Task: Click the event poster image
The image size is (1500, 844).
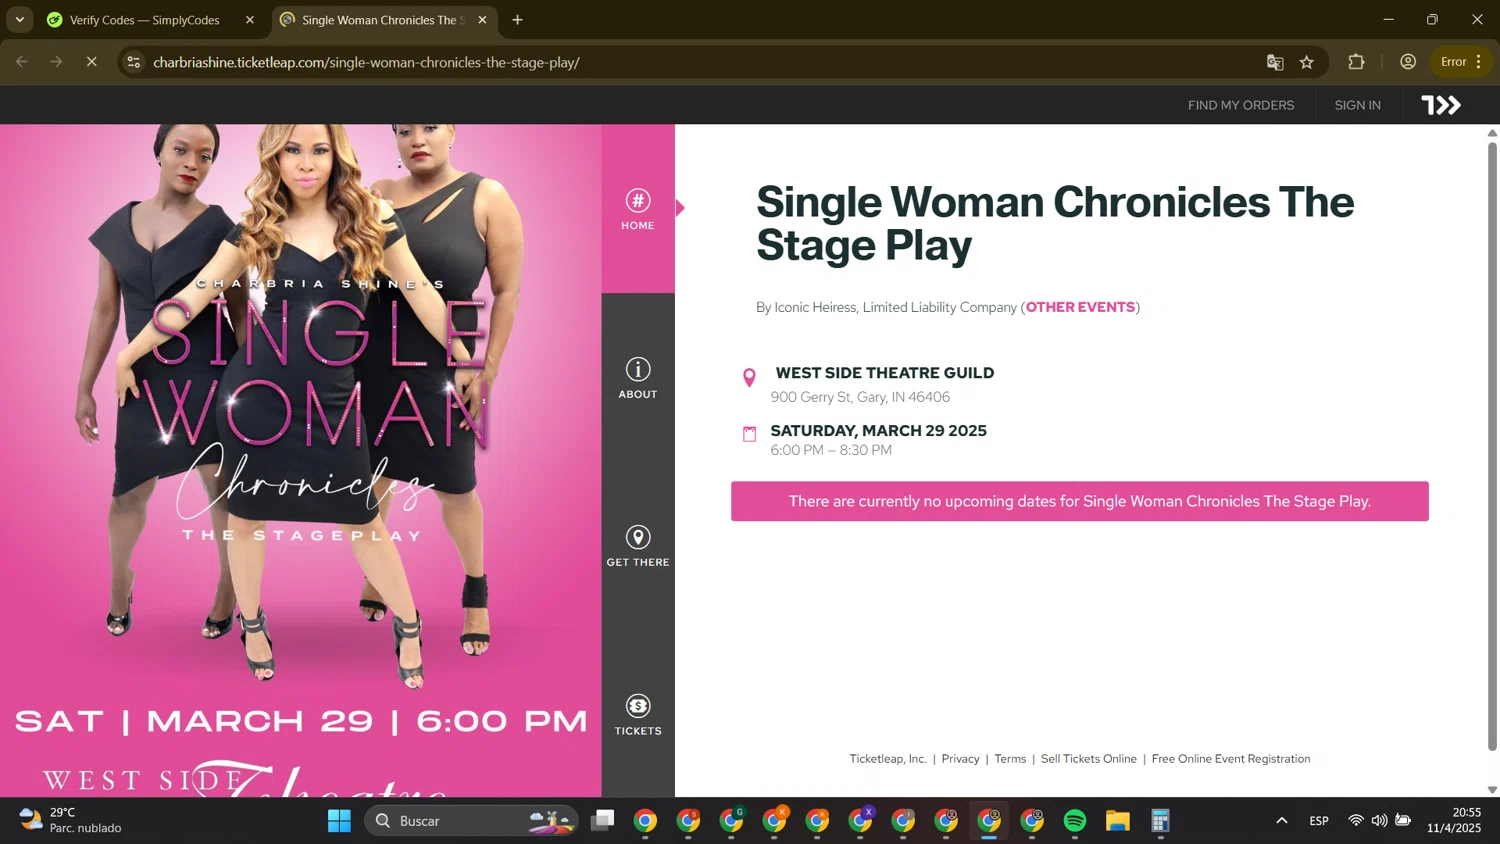Action: click(x=300, y=461)
